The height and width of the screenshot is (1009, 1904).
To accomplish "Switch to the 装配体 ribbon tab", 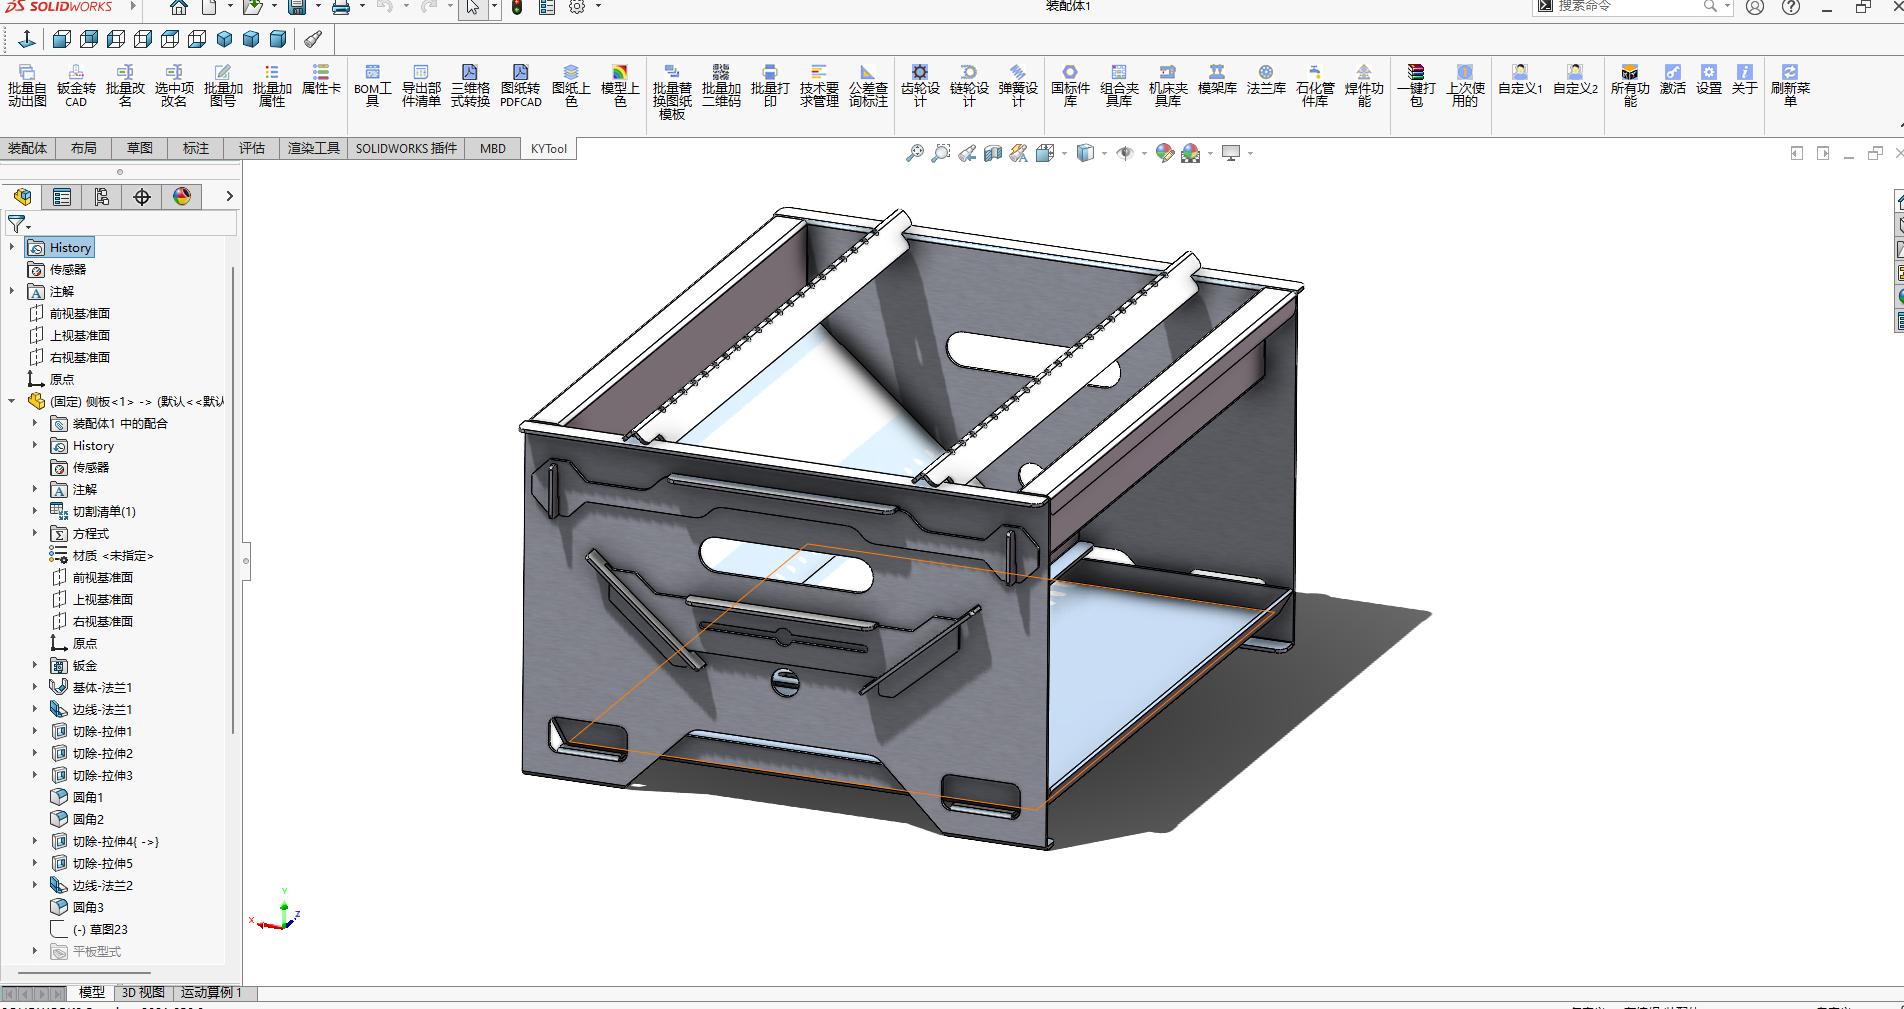I will 28,148.
